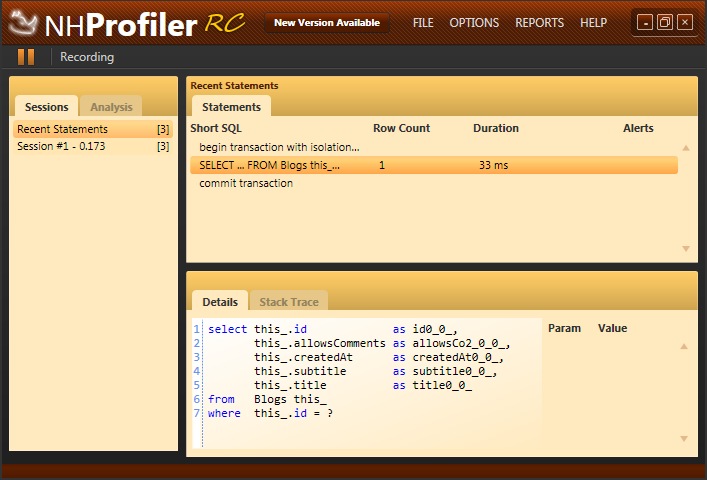Switch to the Analysis tab
Screen dimensions: 707x480
click(111, 106)
